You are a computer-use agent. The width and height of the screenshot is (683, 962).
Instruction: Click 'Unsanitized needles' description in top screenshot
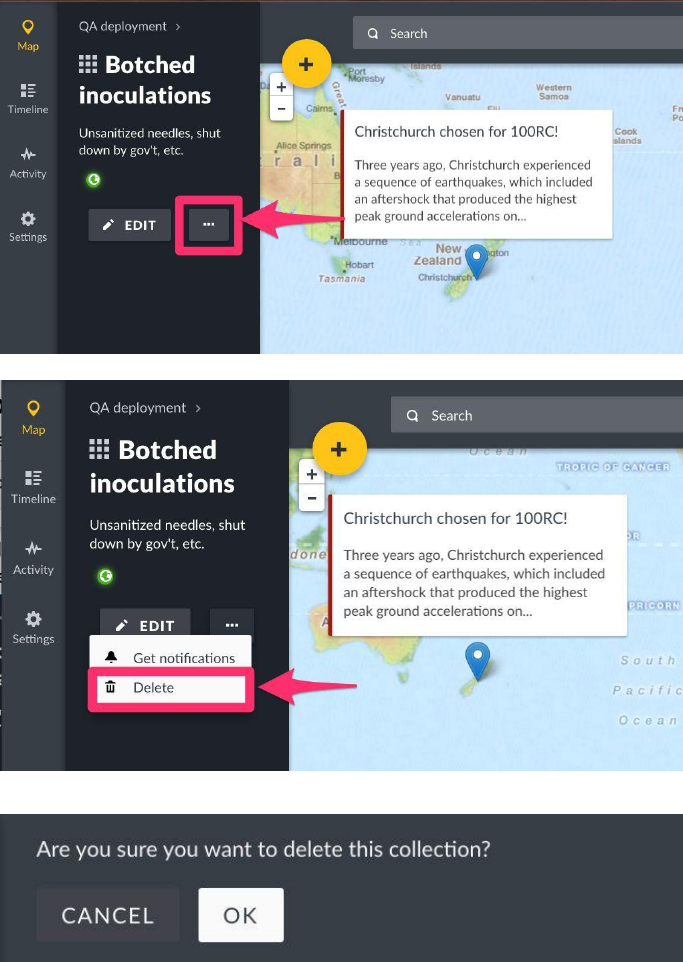[x=150, y=142]
